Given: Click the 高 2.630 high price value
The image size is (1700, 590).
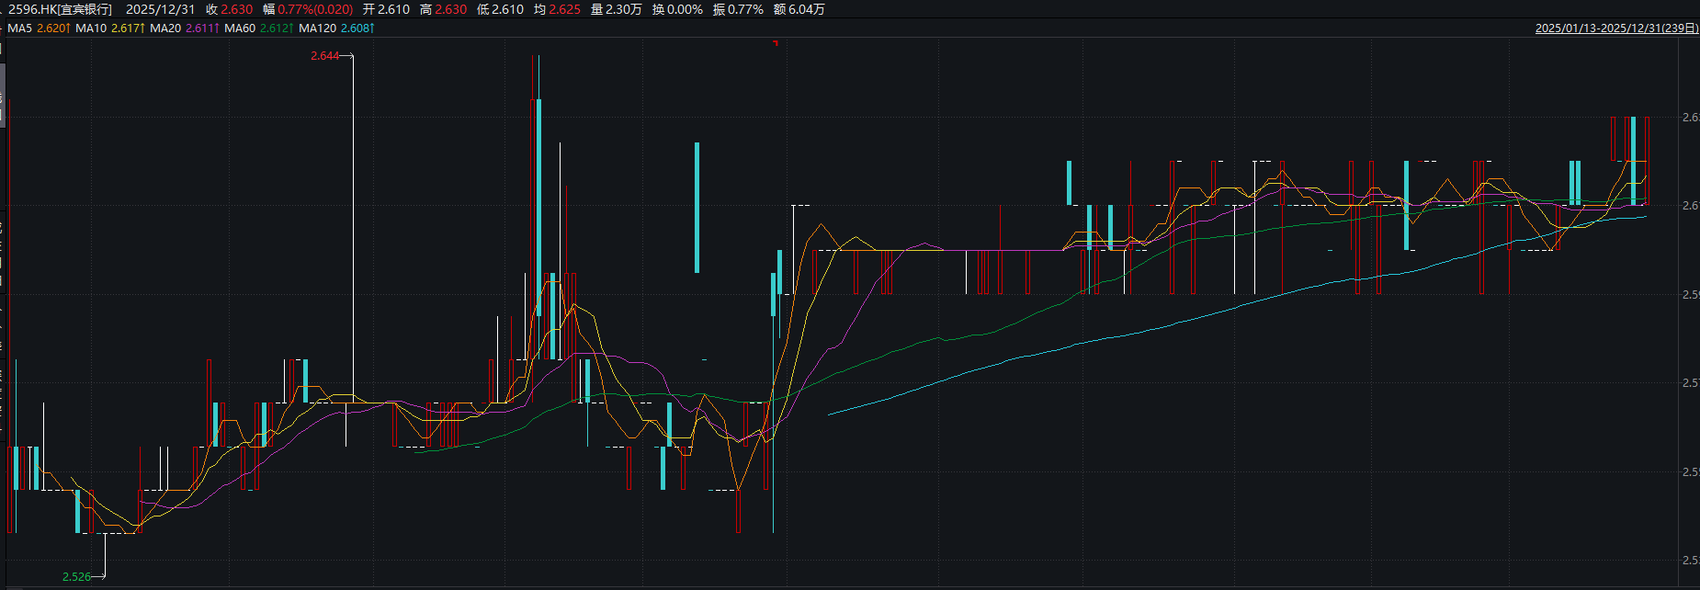Looking at the screenshot, I should click(x=443, y=9).
